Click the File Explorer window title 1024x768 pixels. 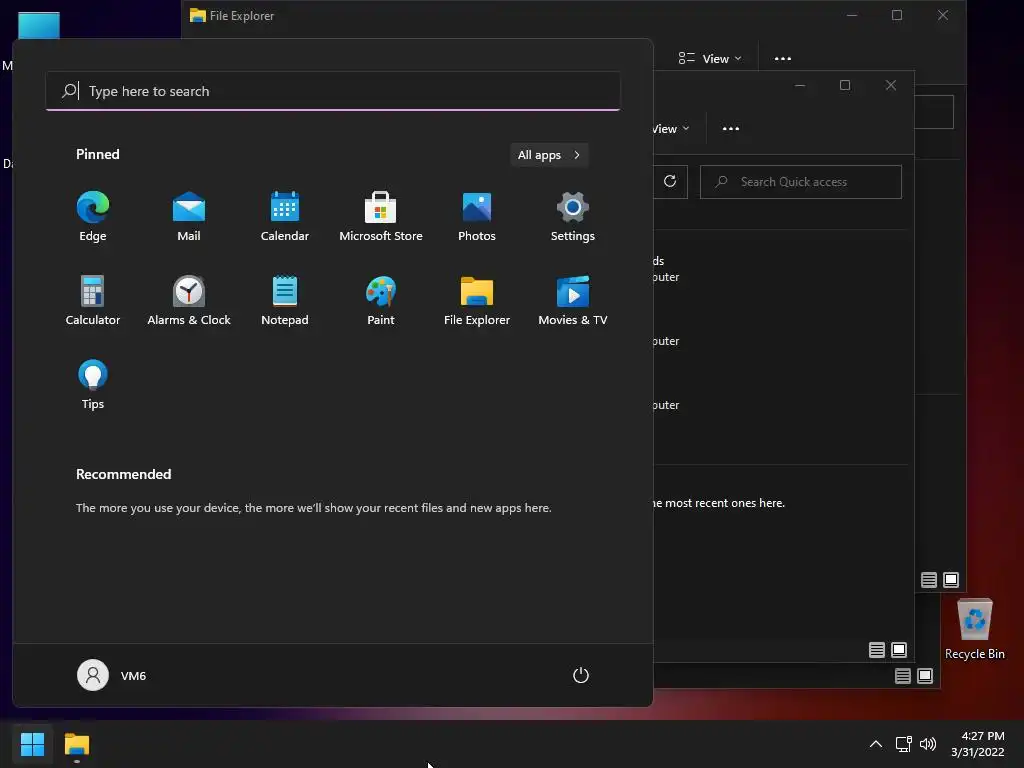(x=242, y=16)
